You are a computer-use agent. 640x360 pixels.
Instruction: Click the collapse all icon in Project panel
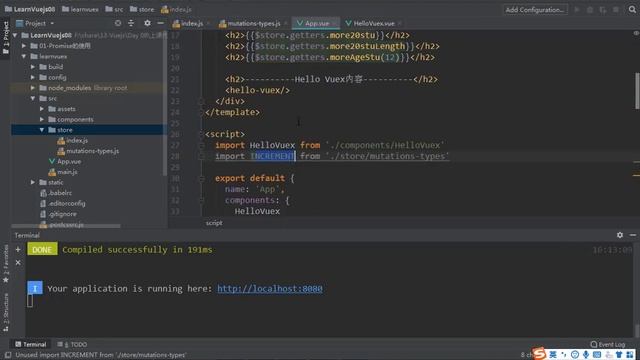pos(131,23)
